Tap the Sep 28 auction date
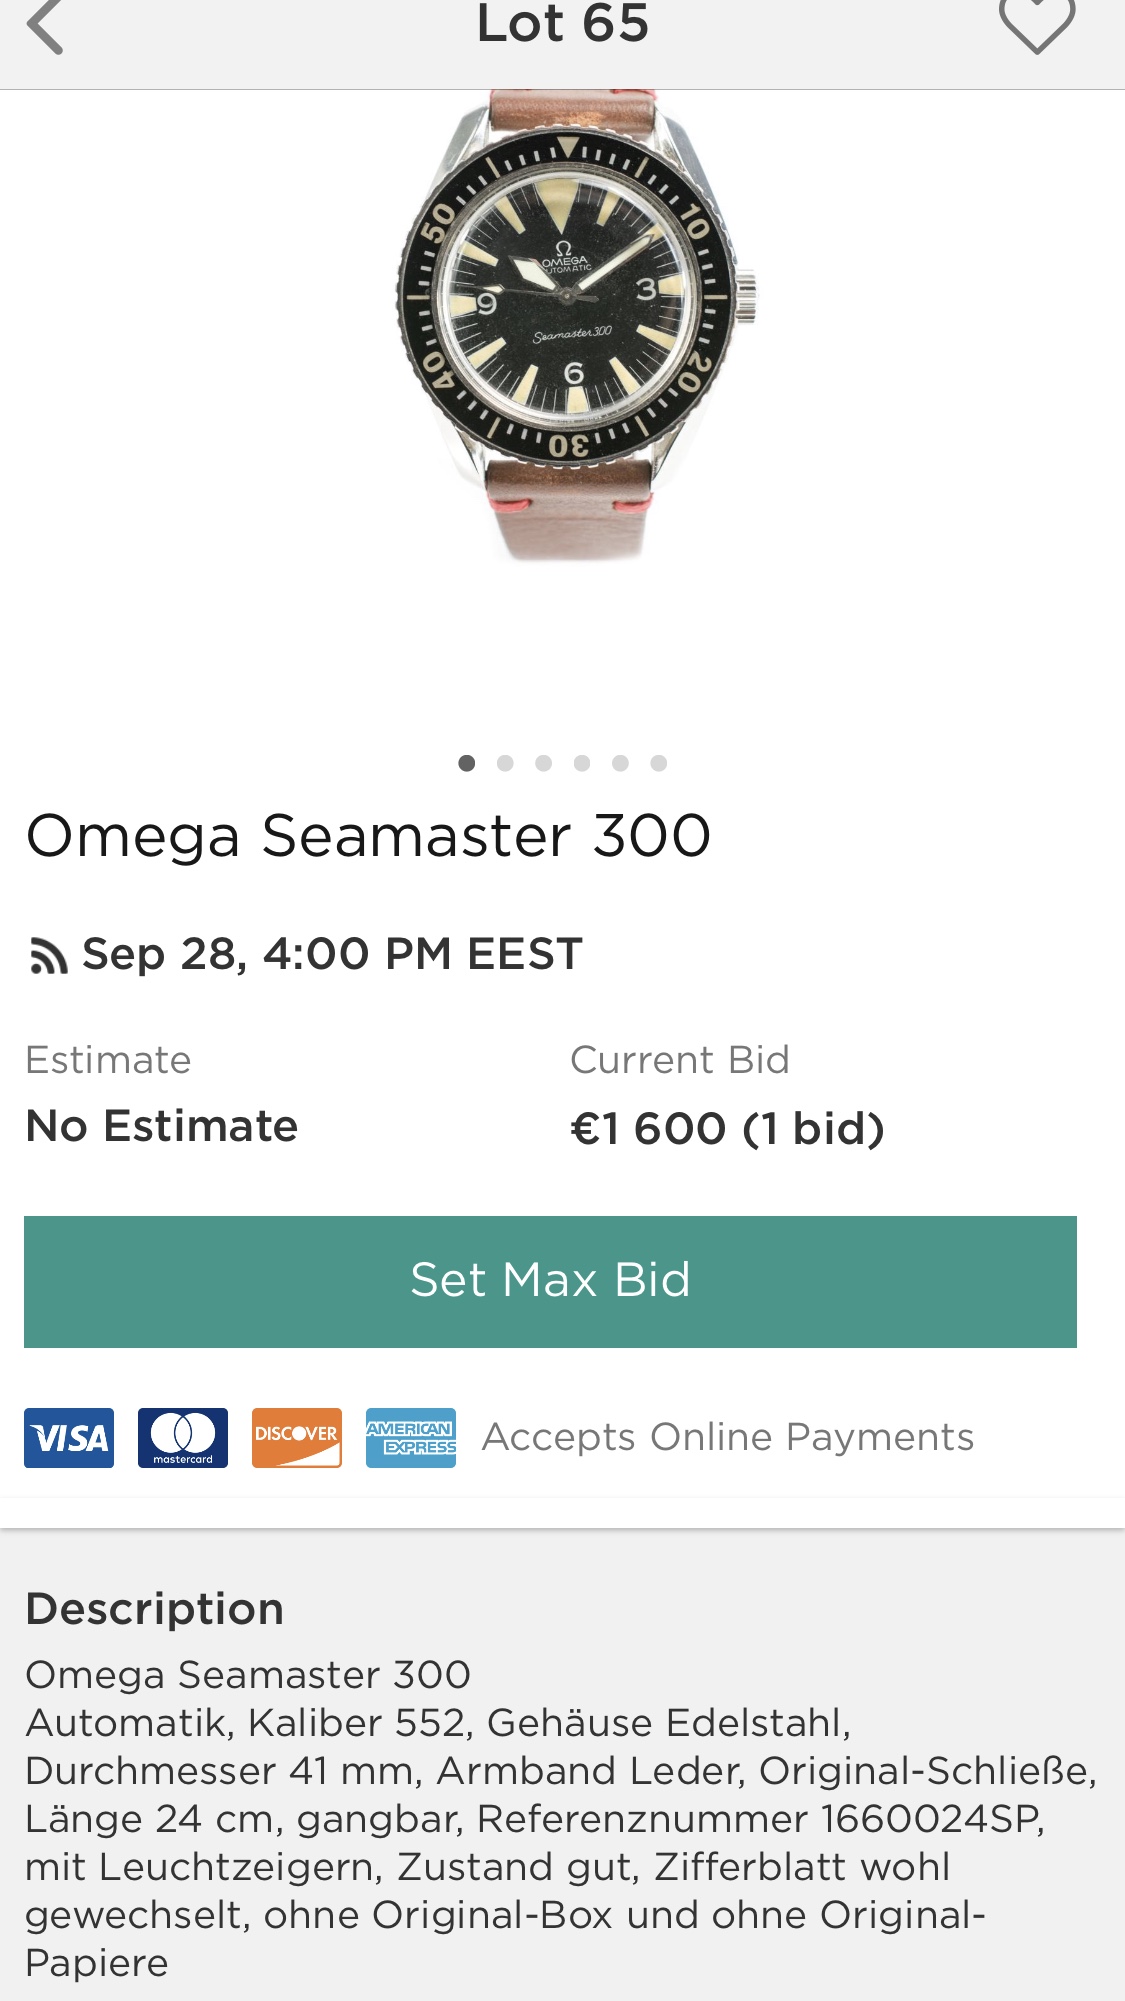 [332, 954]
